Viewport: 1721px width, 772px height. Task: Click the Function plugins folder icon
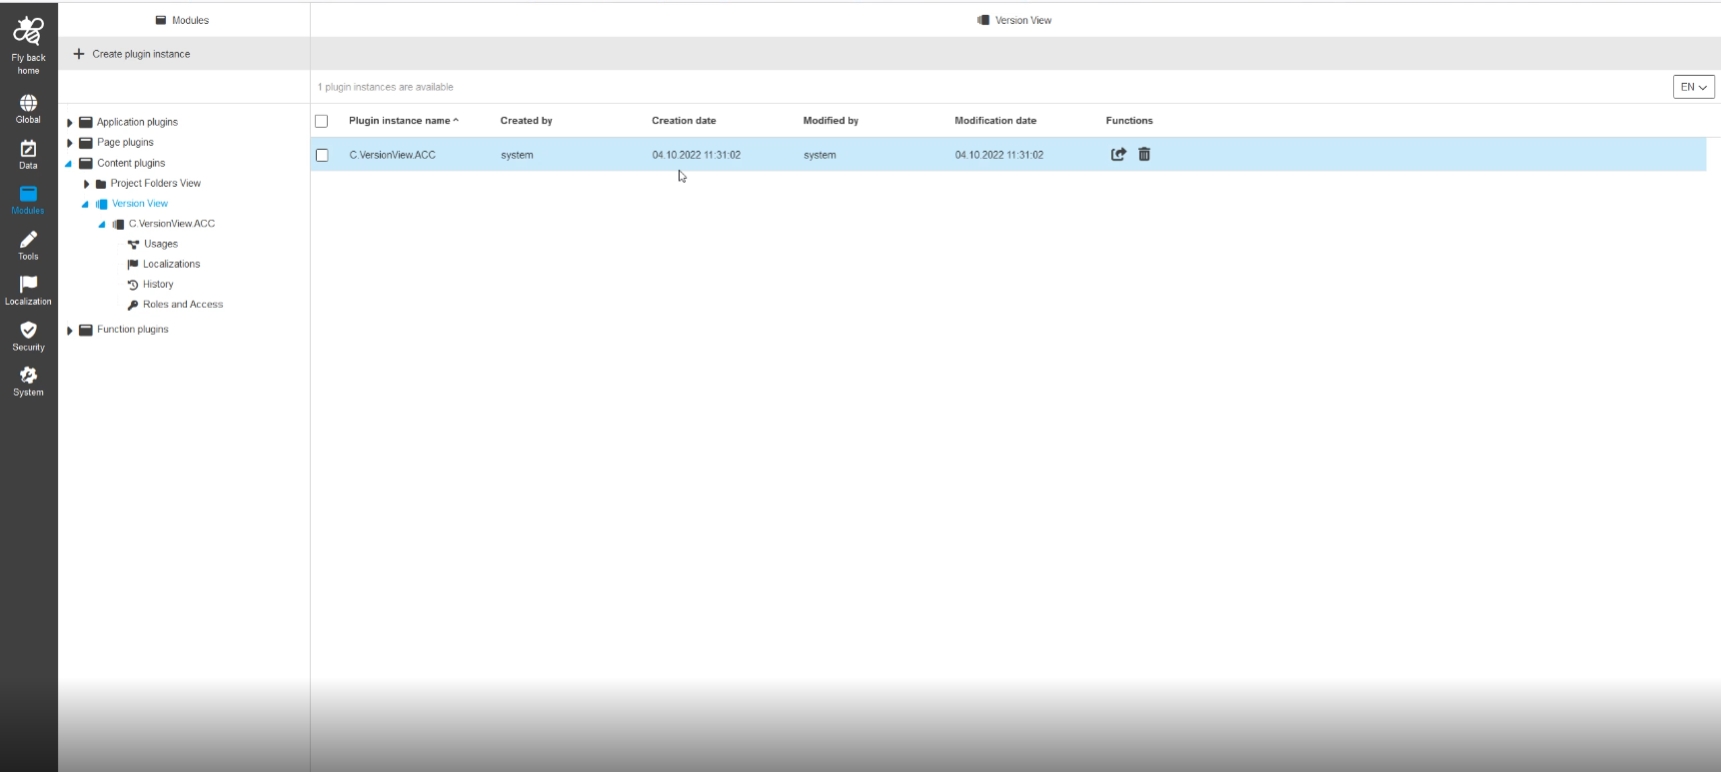pos(86,330)
